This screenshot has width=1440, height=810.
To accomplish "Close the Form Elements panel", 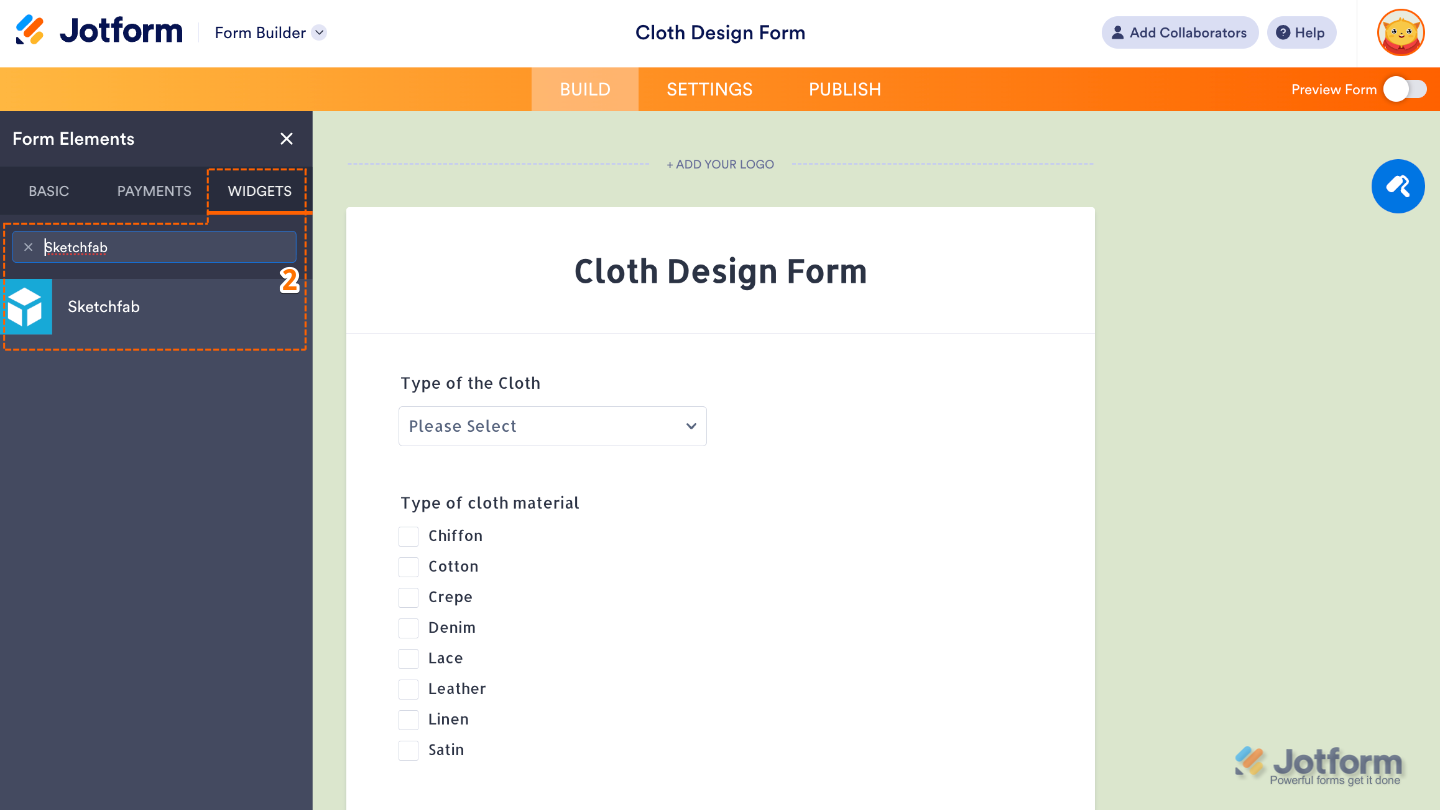I will (286, 139).
